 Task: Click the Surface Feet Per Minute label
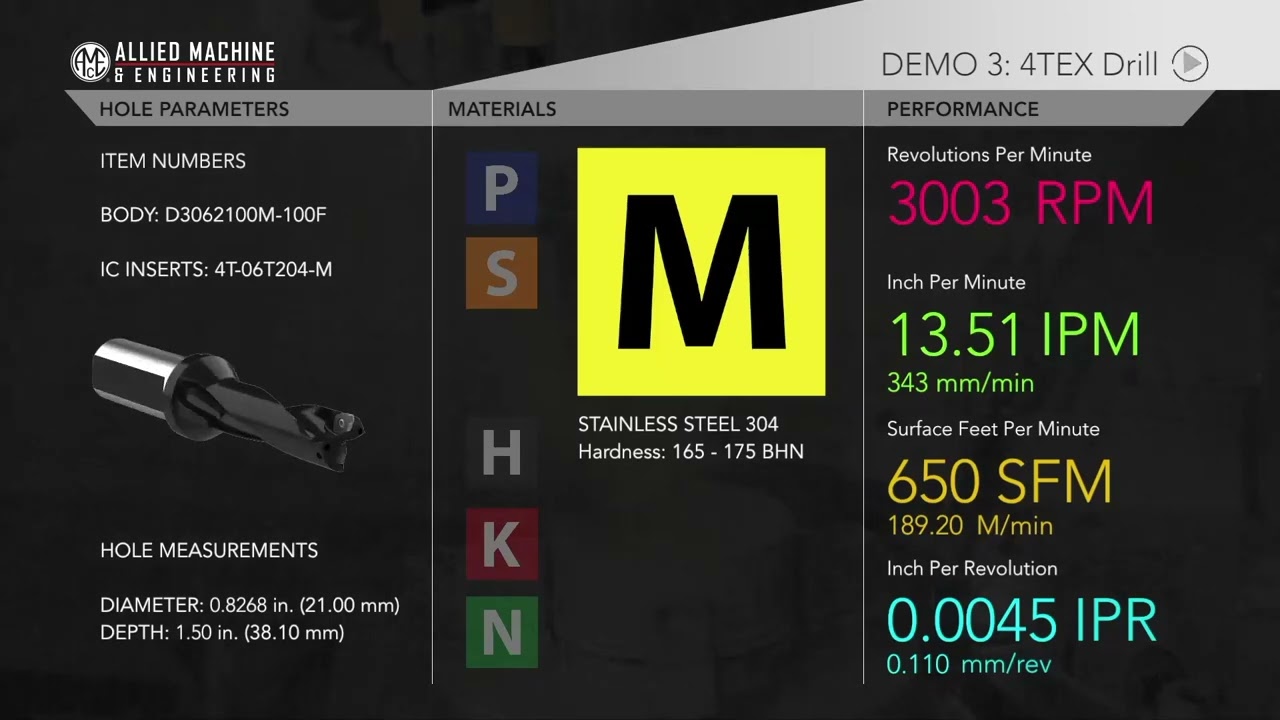pos(993,429)
